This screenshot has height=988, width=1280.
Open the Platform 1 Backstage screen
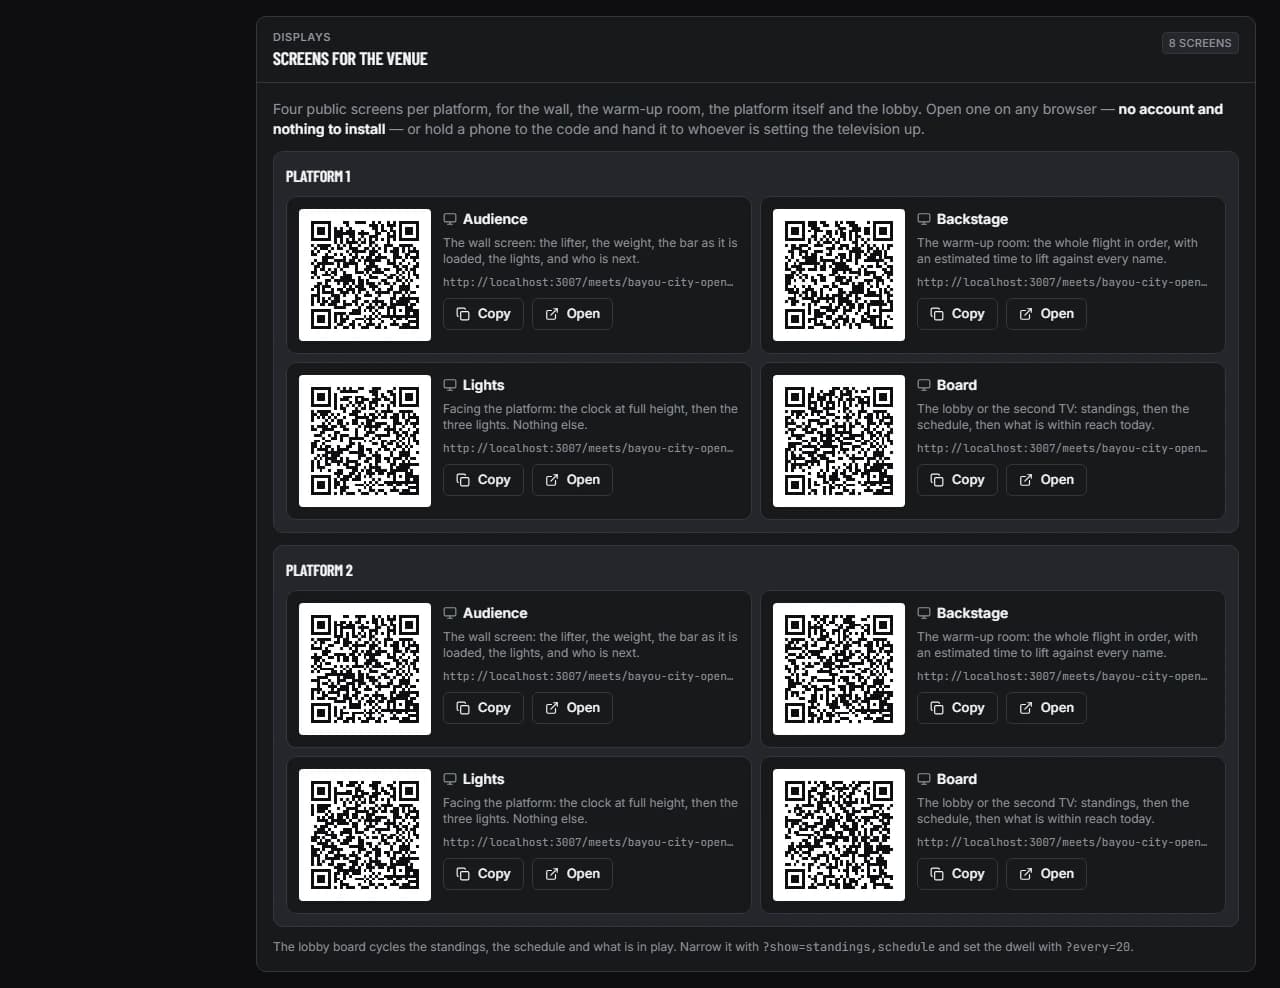1046,314
